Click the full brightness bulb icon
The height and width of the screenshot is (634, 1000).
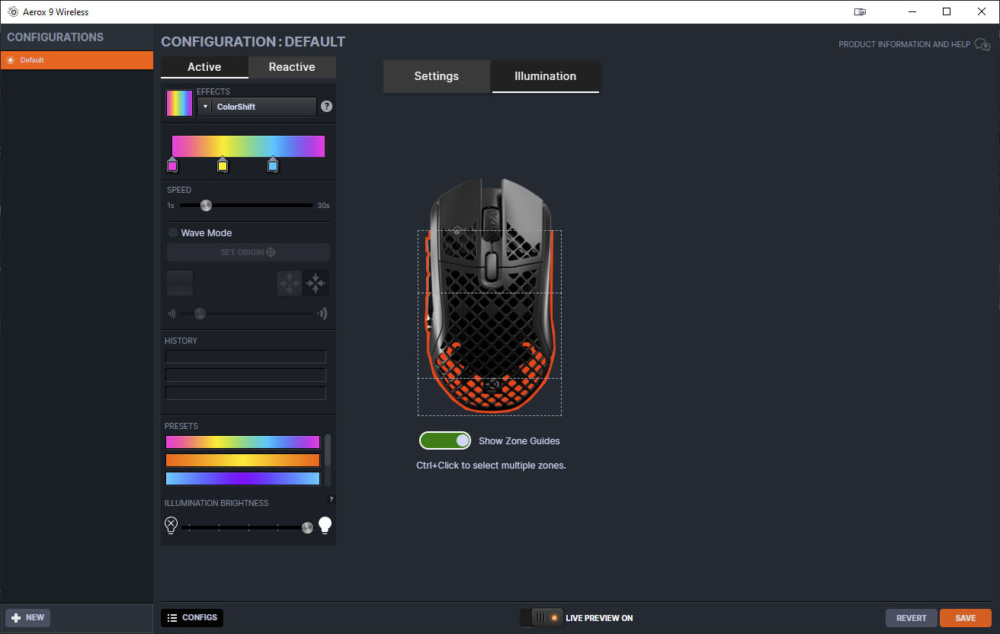[x=325, y=525]
